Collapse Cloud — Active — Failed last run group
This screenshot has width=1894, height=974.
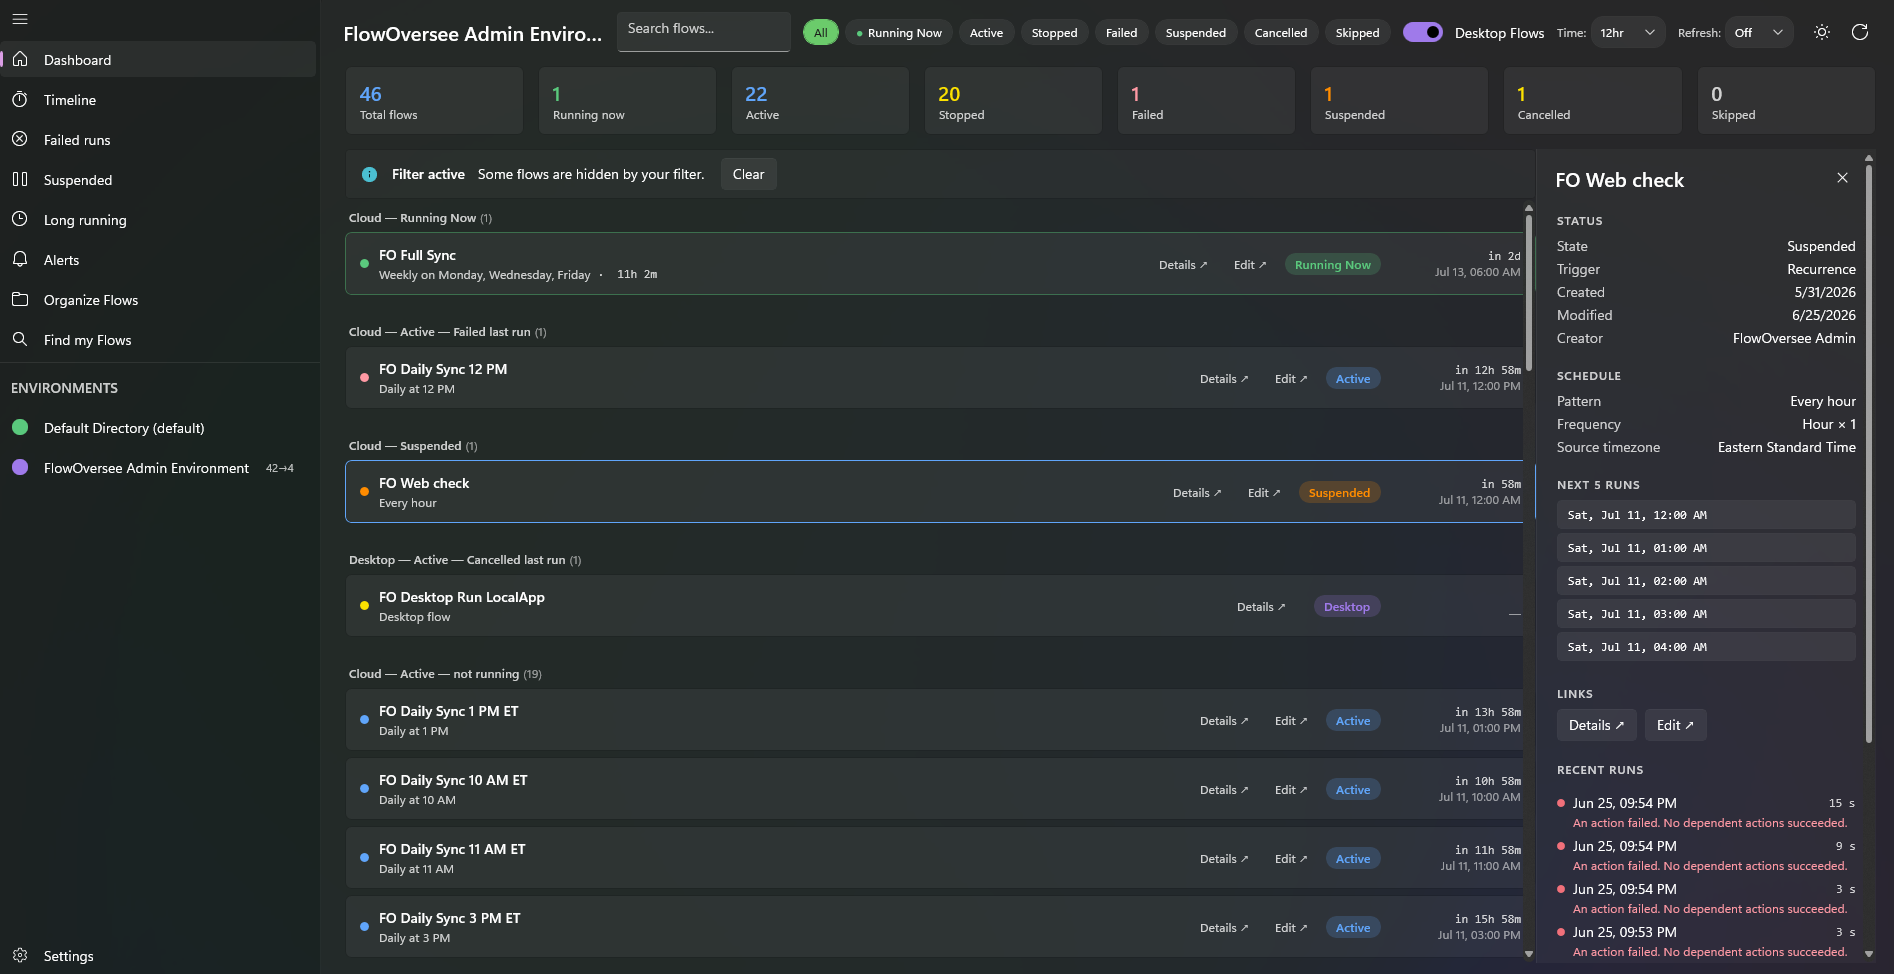pos(447,332)
